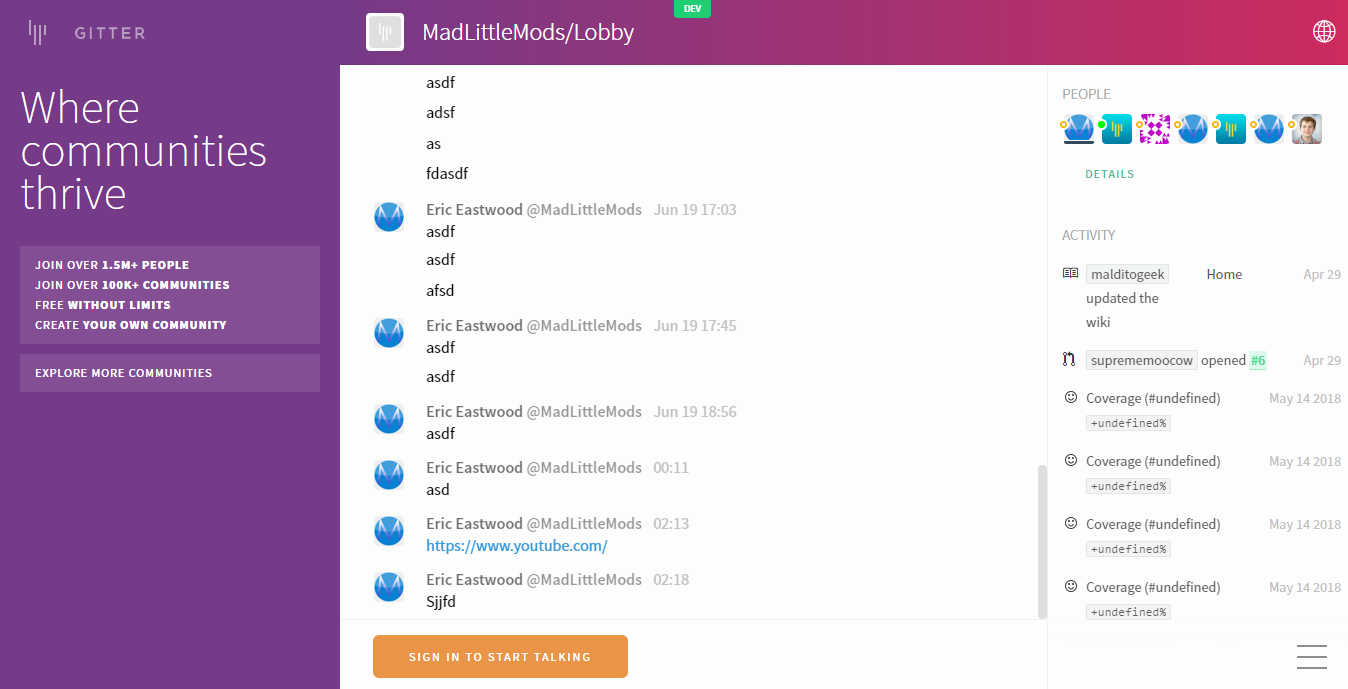The height and width of the screenshot is (689, 1348).
Task: Click the MadLittleMods/Lobby room title
Action: pos(528,32)
